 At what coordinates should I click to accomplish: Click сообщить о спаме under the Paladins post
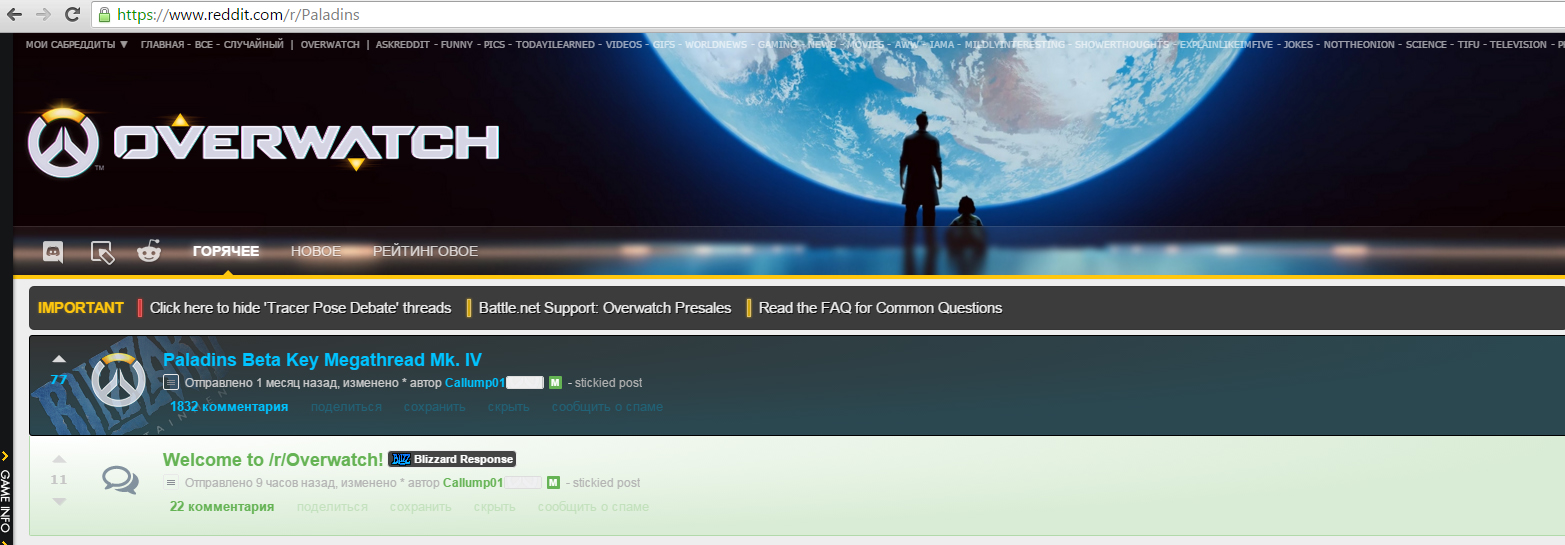[x=607, y=407]
